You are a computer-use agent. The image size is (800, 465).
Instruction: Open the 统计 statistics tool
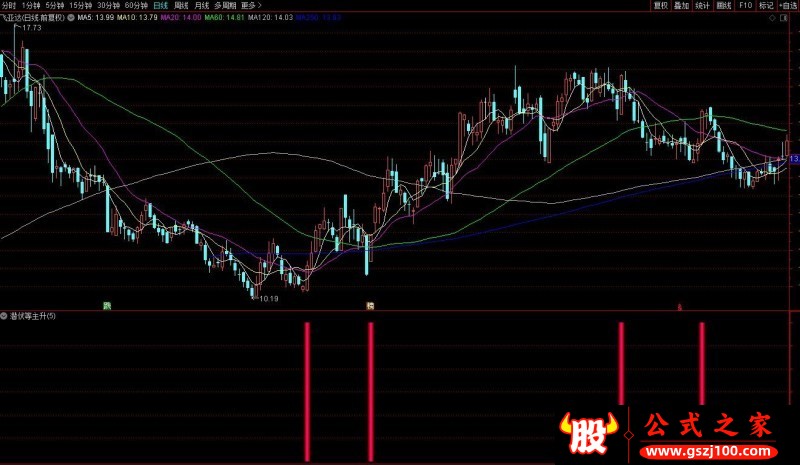coord(703,6)
